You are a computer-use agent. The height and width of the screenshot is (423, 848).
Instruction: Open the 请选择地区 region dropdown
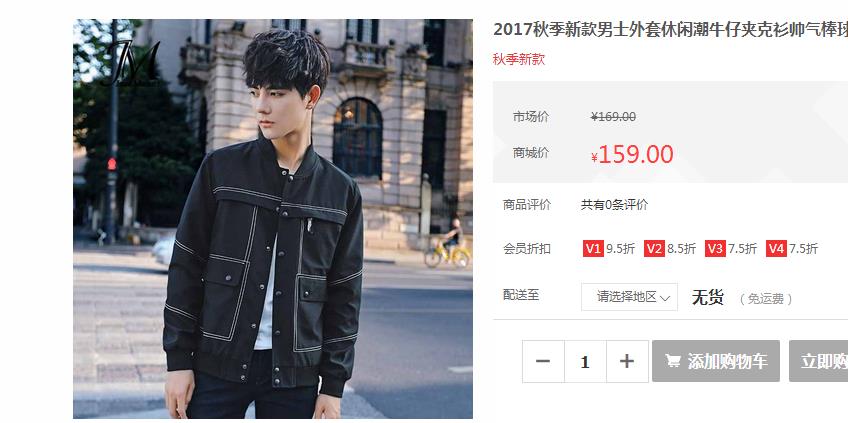click(629, 297)
